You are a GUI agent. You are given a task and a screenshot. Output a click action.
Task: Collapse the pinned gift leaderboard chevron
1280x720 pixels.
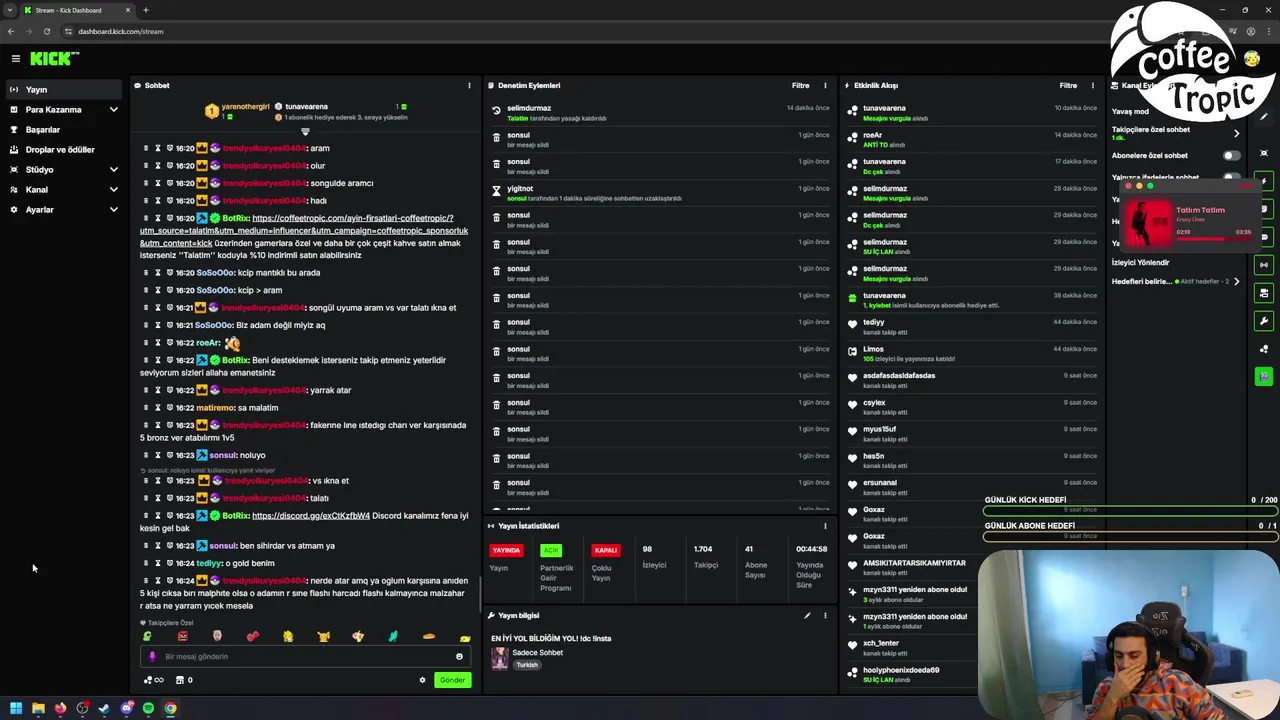click(x=305, y=131)
